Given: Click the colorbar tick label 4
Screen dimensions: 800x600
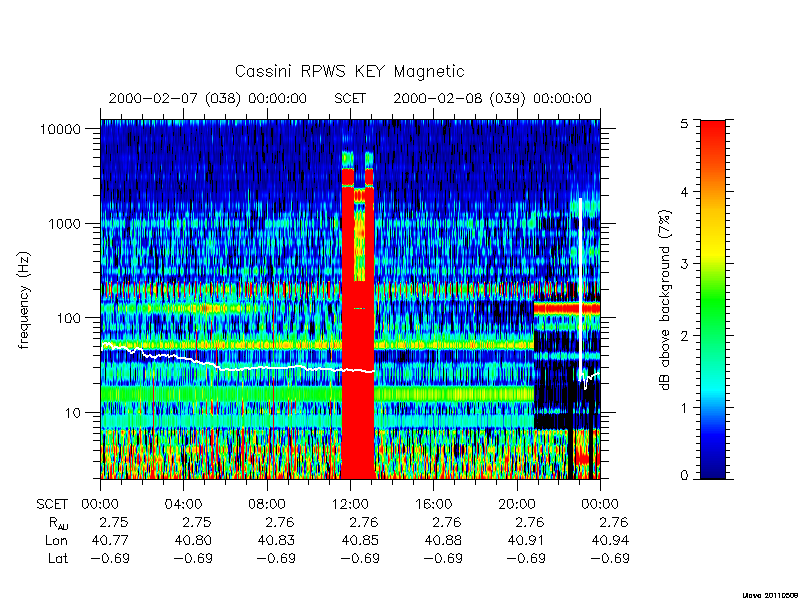Looking at the screenshot, I should pyautogui.click(x=684, y=192).
